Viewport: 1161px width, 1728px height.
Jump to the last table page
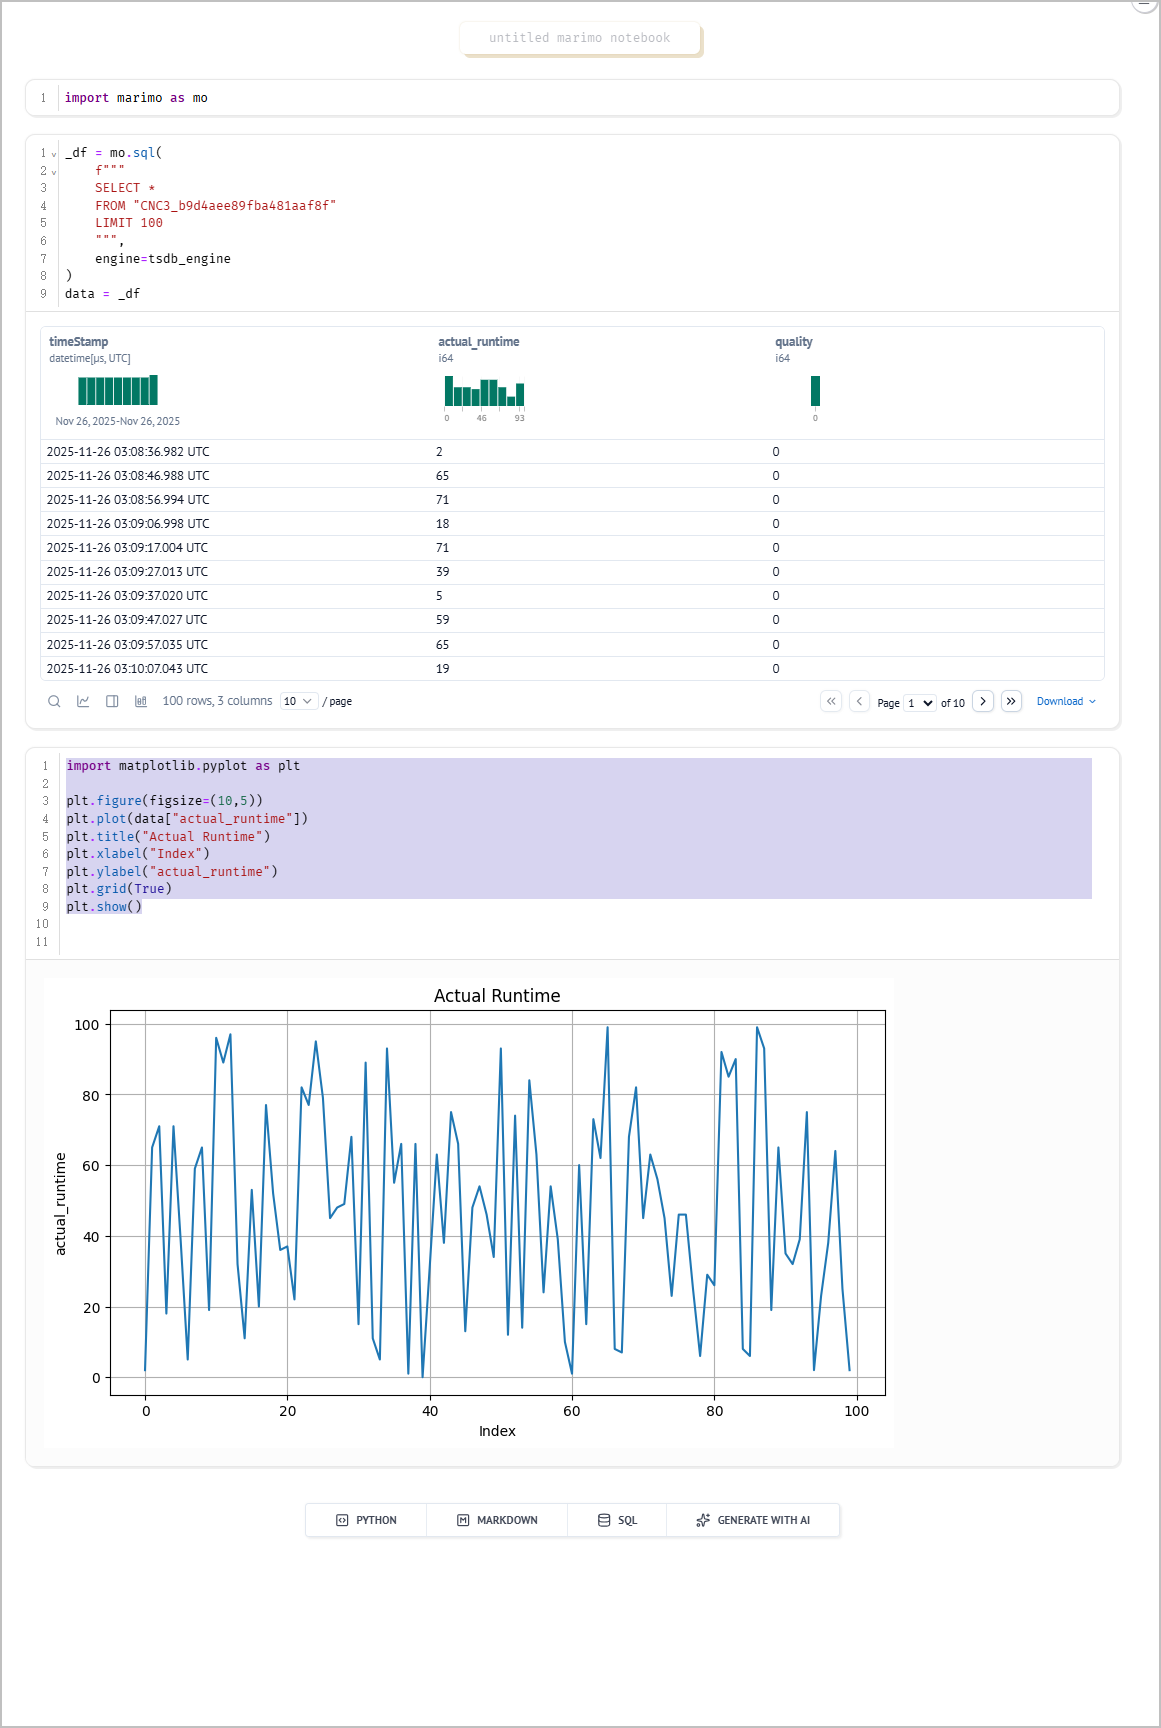[x=1011, y=701]
